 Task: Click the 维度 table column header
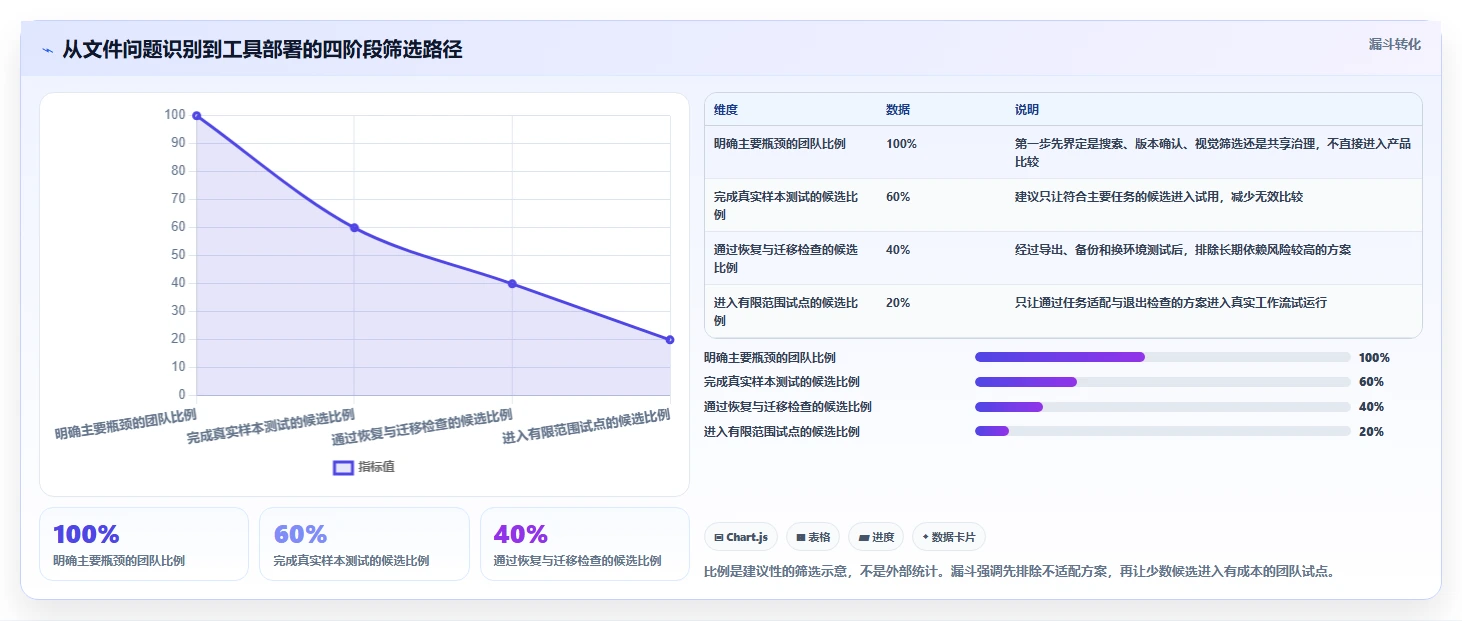[x=726, y=109]
